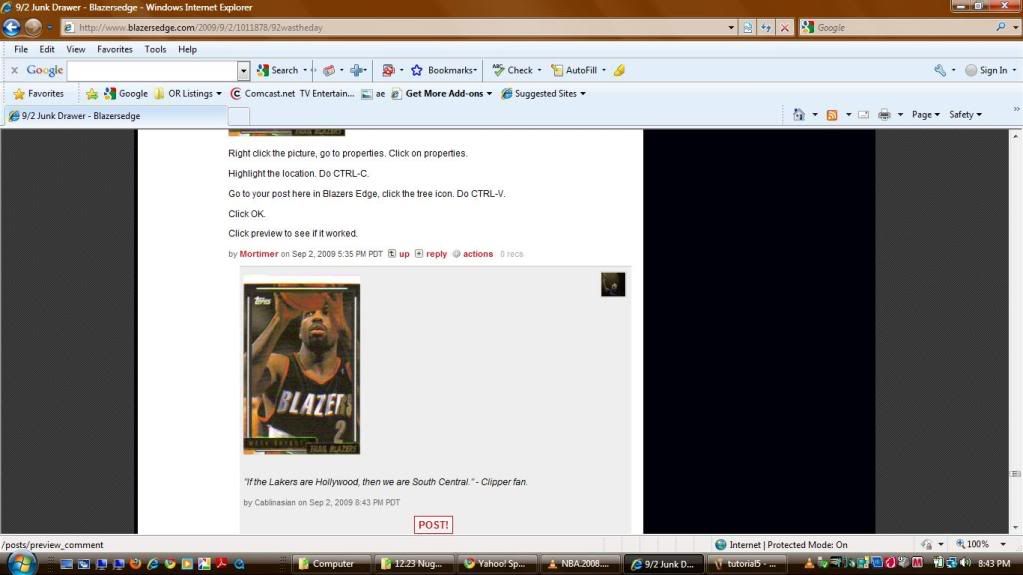The height and width of the screenshot is (575, 1023).
Task: Switch to the Computer taskbar window
Action: pyautogui.click(x=331, y=564)
